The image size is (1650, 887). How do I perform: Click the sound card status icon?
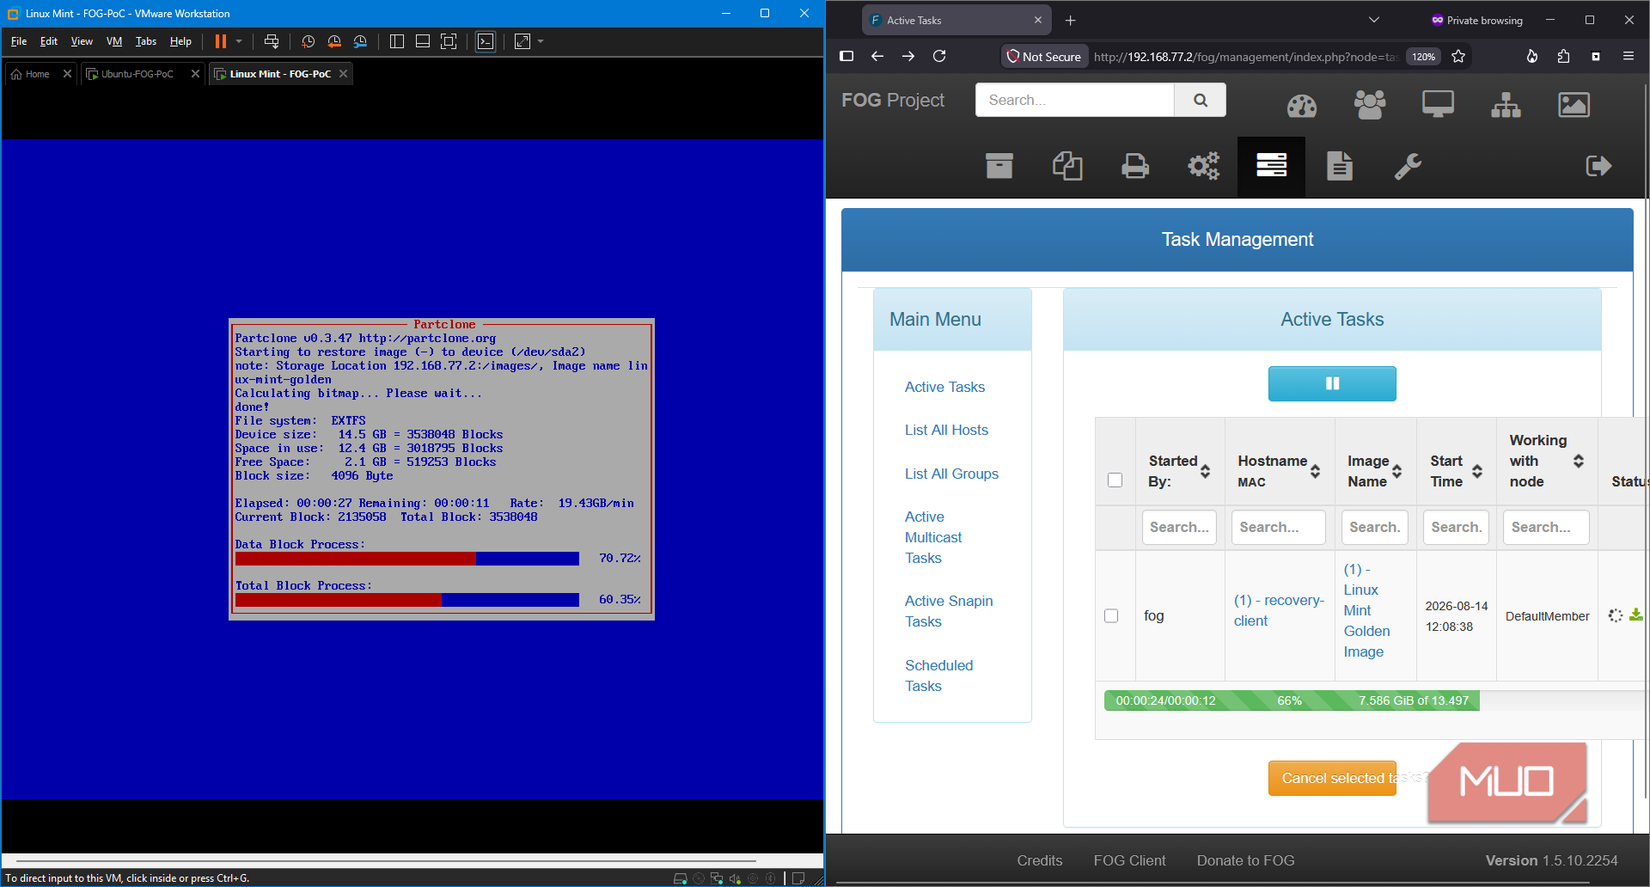[735, 878]
